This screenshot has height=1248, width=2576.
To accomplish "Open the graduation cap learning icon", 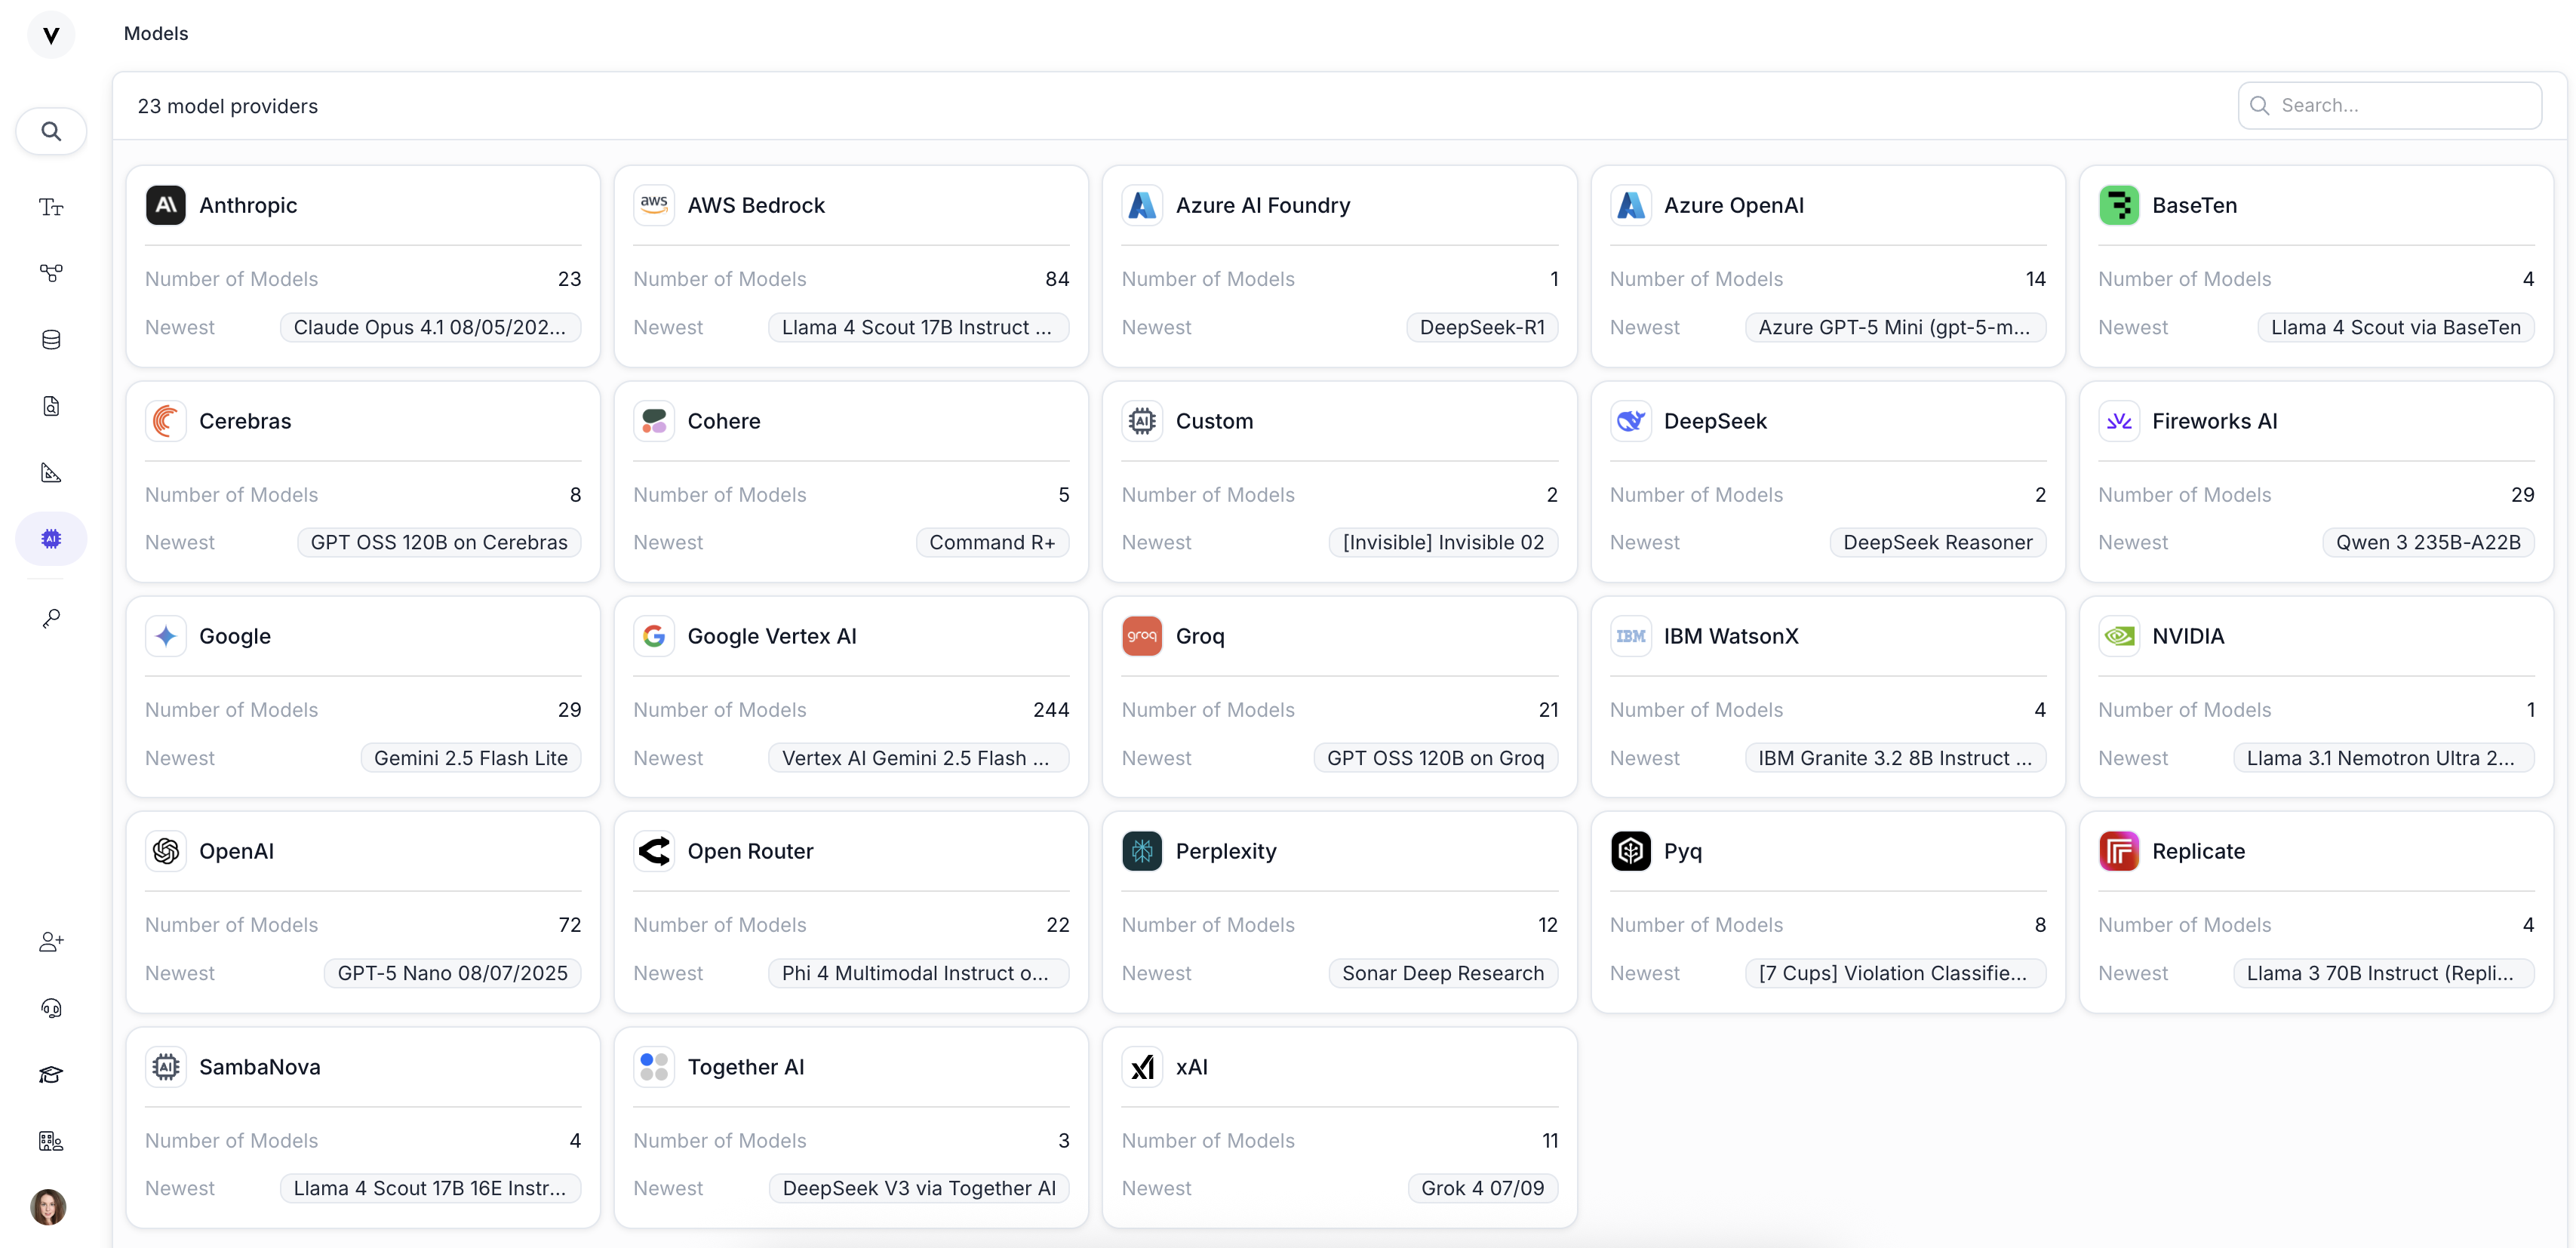I will coord(51,1075).
